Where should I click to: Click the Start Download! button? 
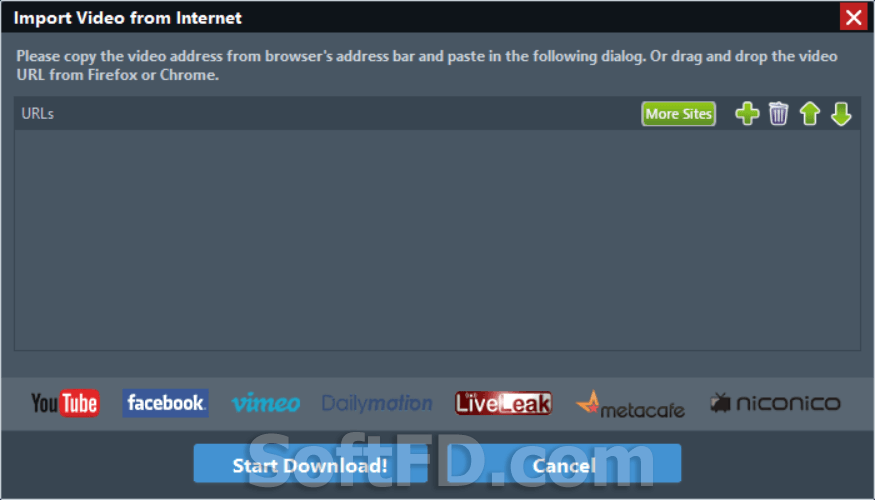click(310, 464)
